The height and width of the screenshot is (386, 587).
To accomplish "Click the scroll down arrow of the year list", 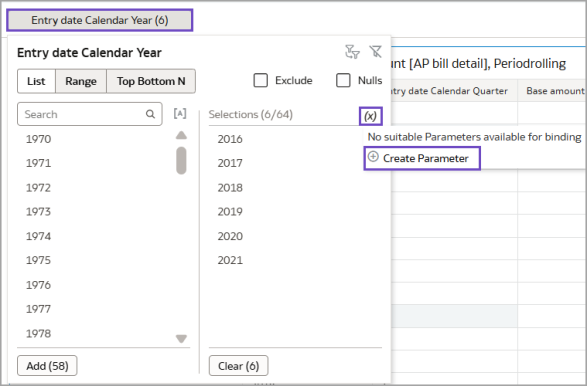I will [181, 339].
